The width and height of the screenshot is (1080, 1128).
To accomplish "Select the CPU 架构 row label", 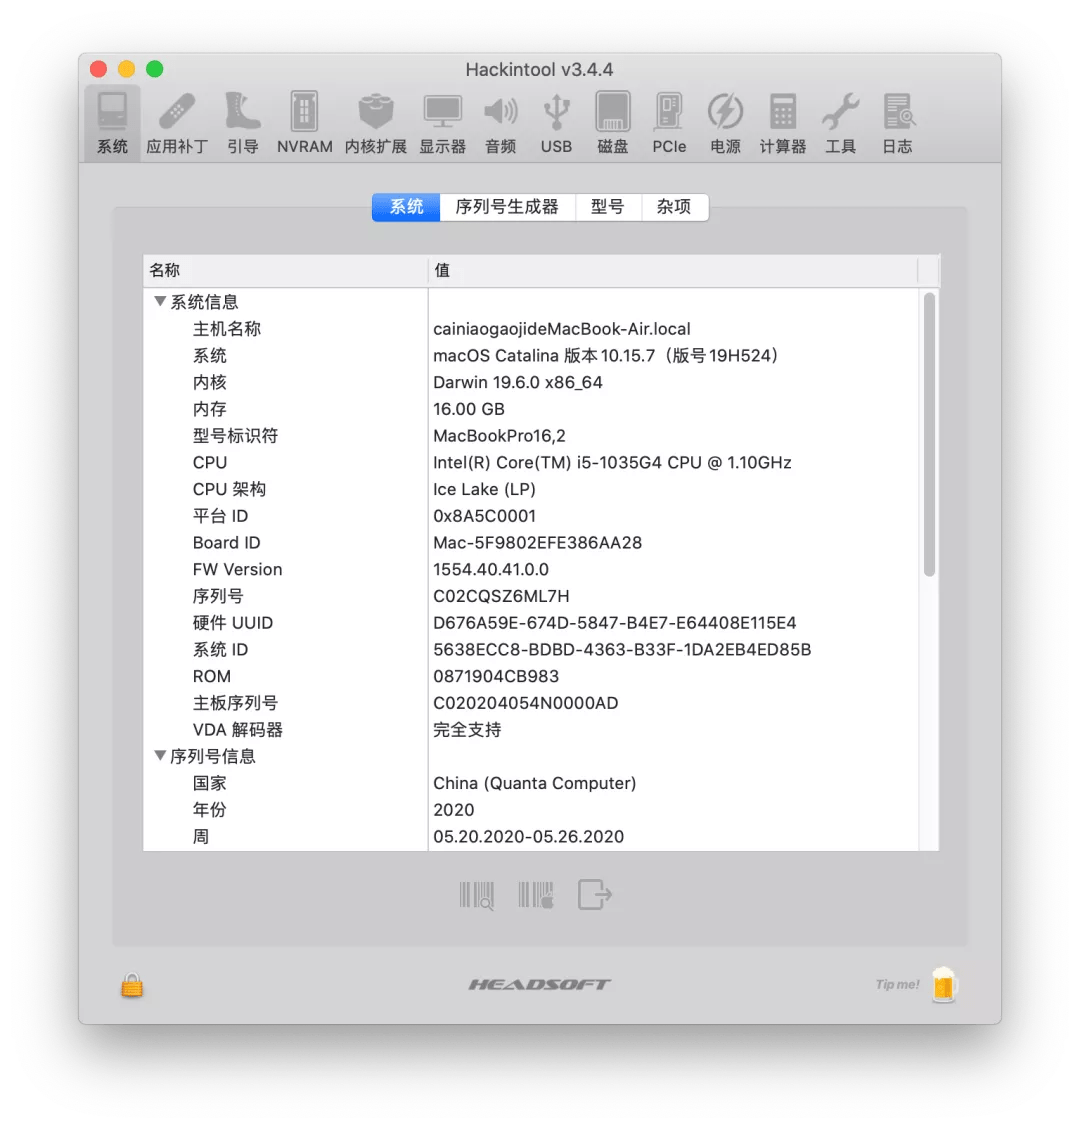I will [x=230, y=489].
